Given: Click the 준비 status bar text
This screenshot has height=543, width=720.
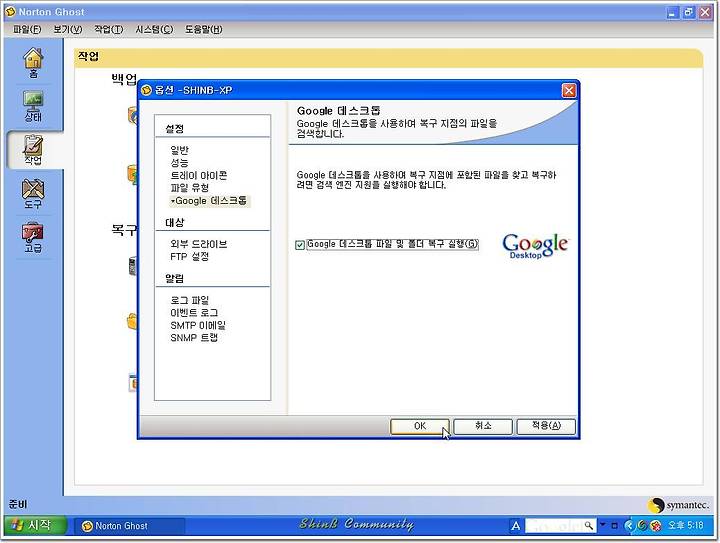Looking at the screenshot, I should pos(18,504).
